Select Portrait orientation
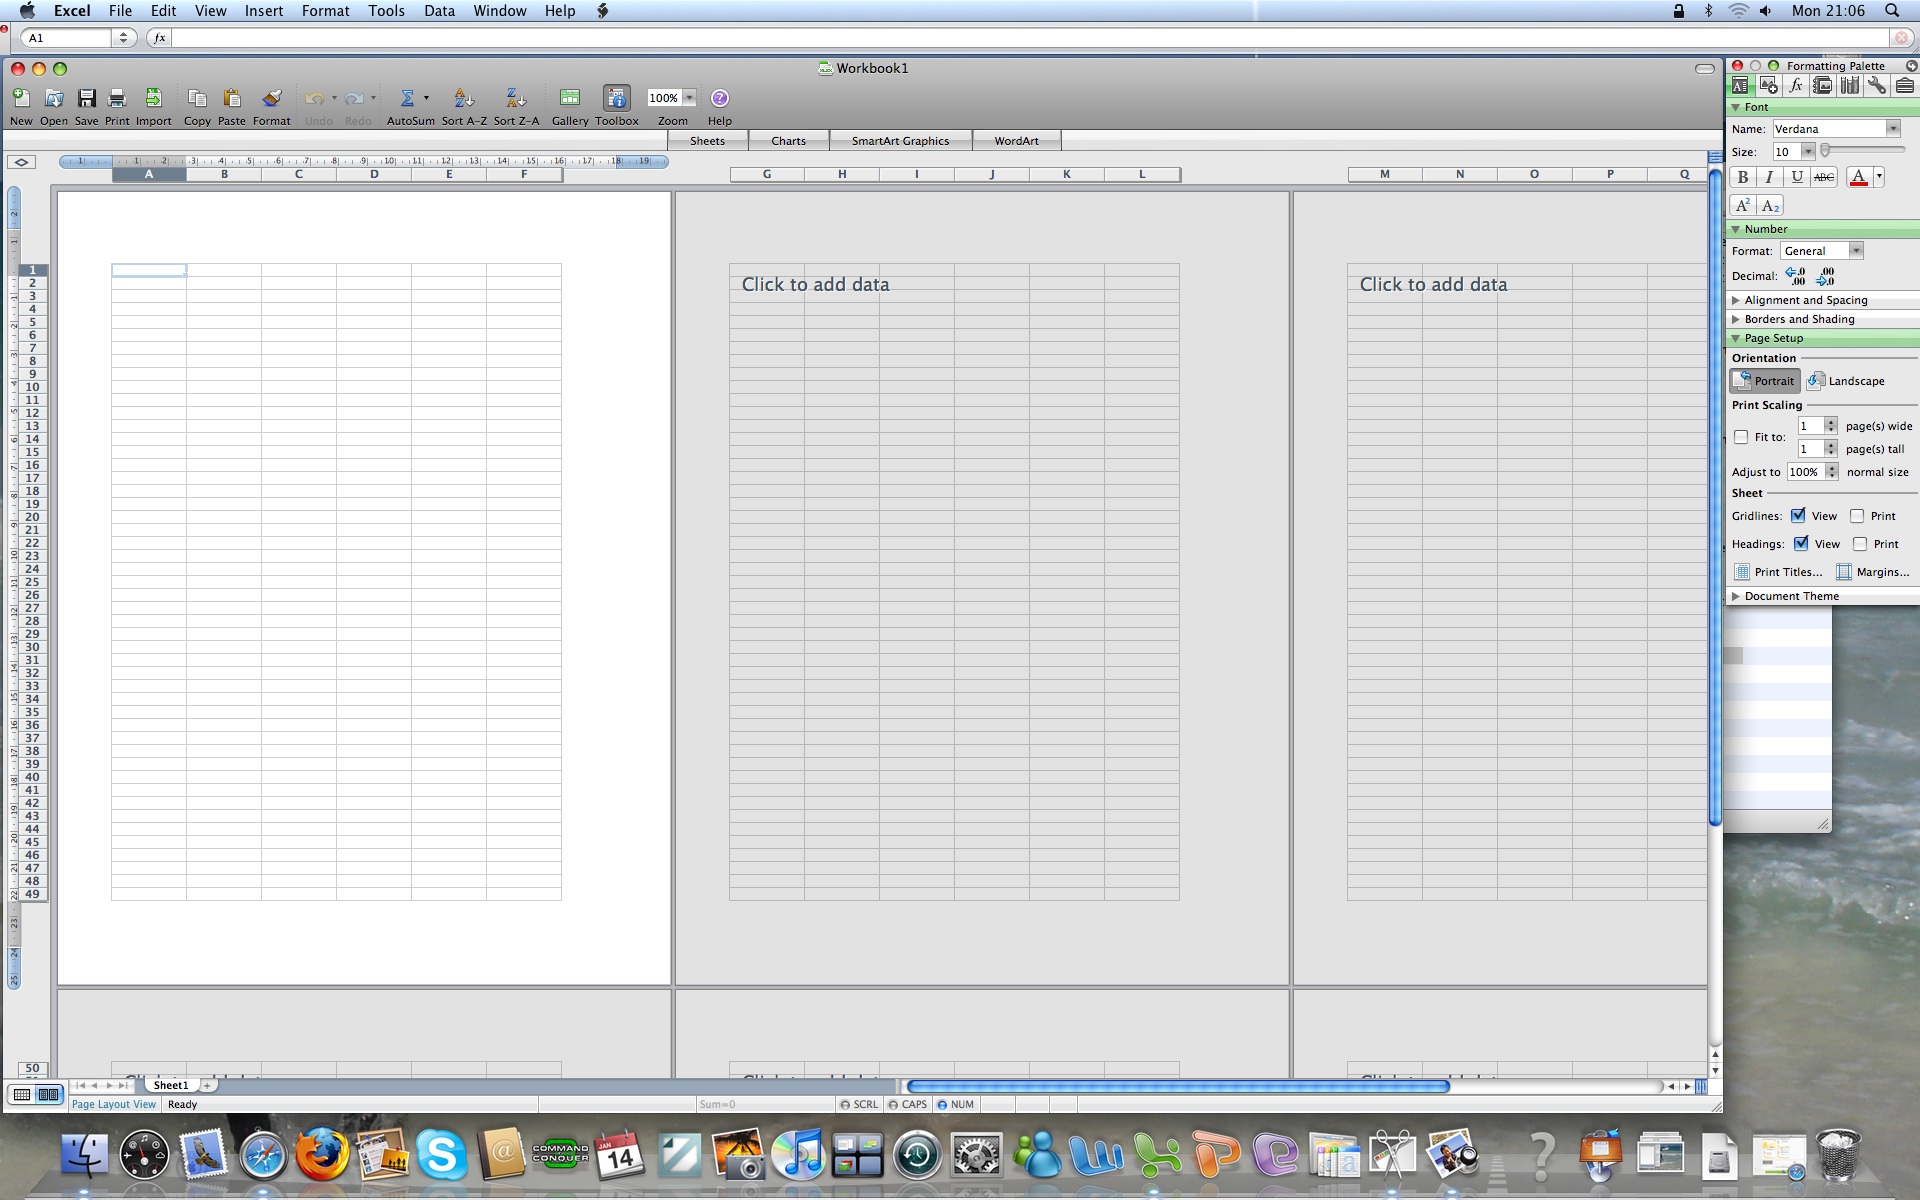The image size is (1920, 1200). [1765, 381]
